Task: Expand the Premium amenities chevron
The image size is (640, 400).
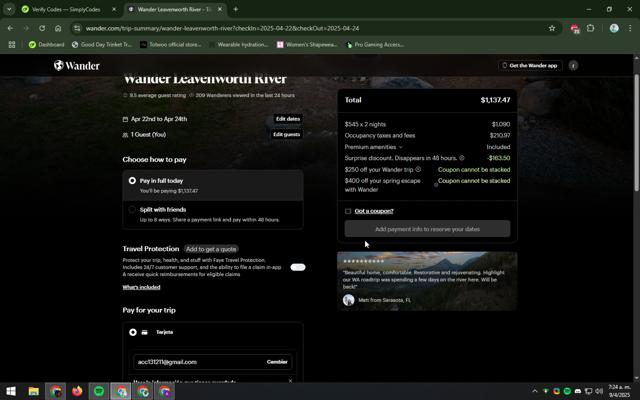Action: coord(400,147)
